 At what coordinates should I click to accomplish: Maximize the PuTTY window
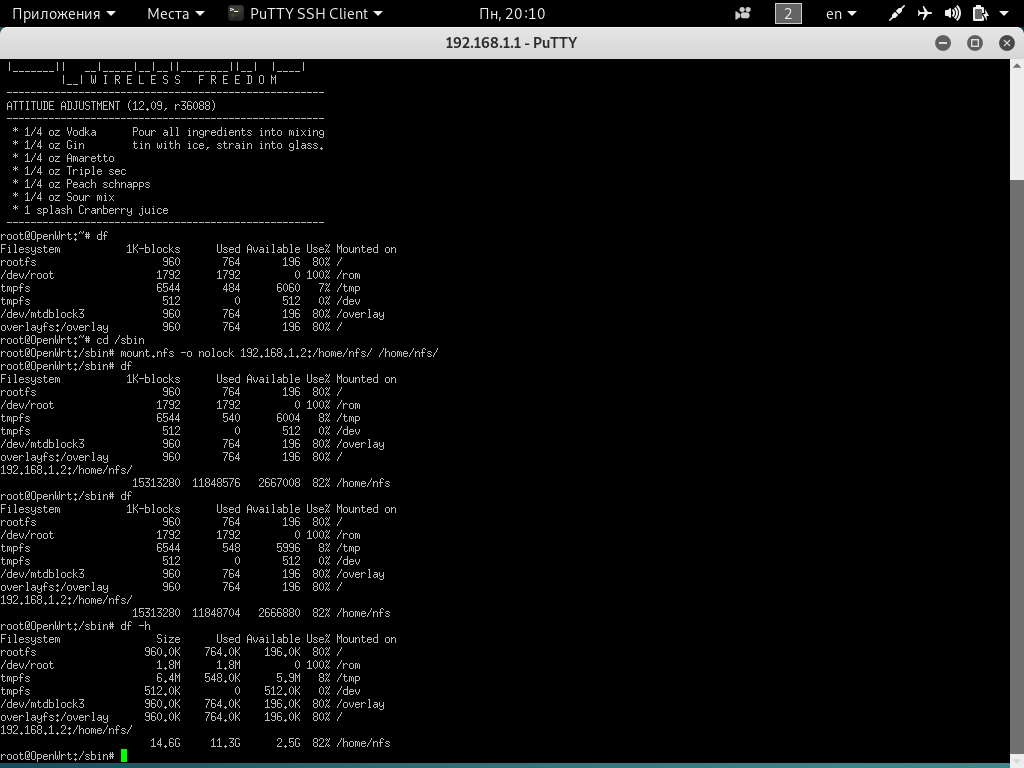tap(975, 43)
